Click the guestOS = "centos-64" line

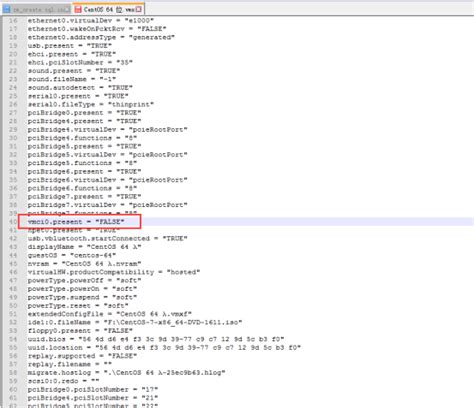pos(72,255)
